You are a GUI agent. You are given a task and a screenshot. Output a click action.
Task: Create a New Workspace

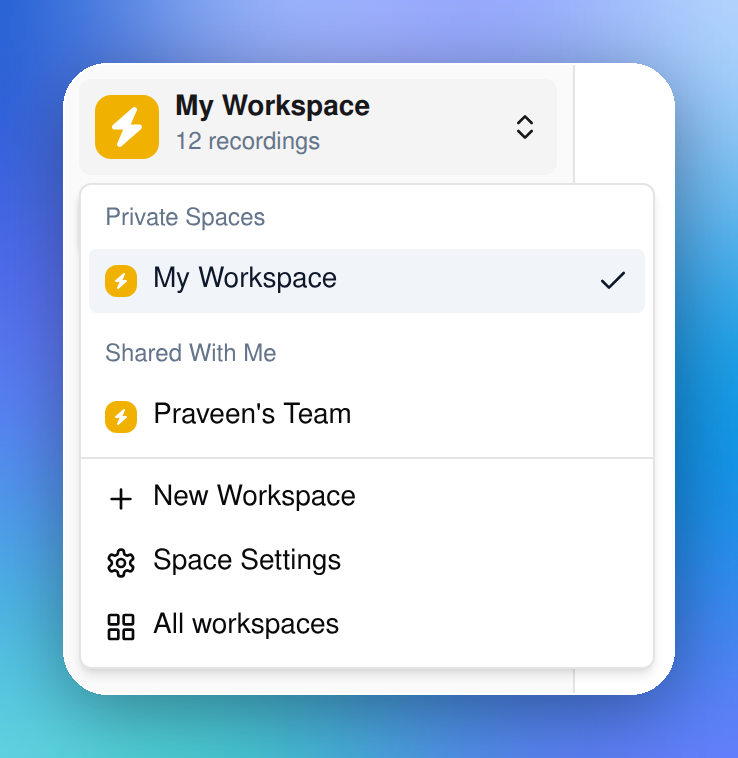pyautogui.click(x=367, y=496)
